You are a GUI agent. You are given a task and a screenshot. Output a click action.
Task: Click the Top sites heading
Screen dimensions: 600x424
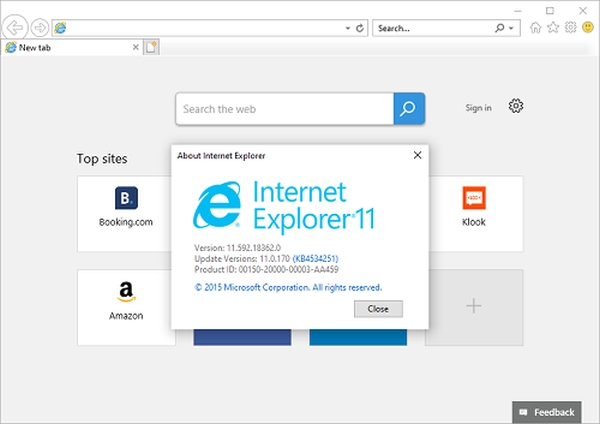102,159
